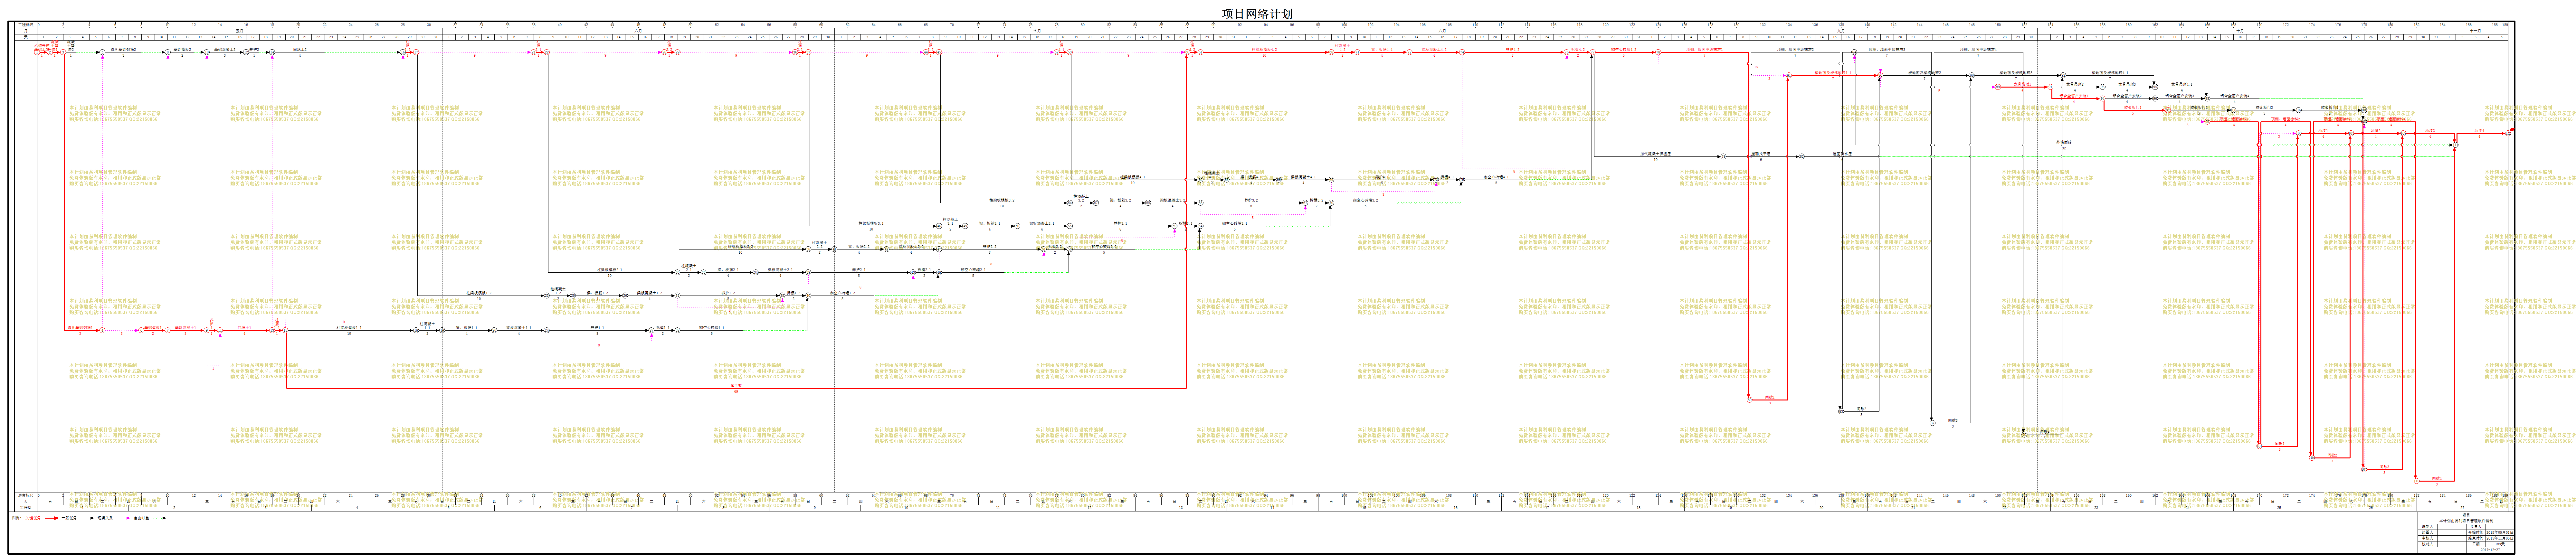Select node circle 10 before 基础混凝土2
2576x555 pixels.
tap(207, 52)
